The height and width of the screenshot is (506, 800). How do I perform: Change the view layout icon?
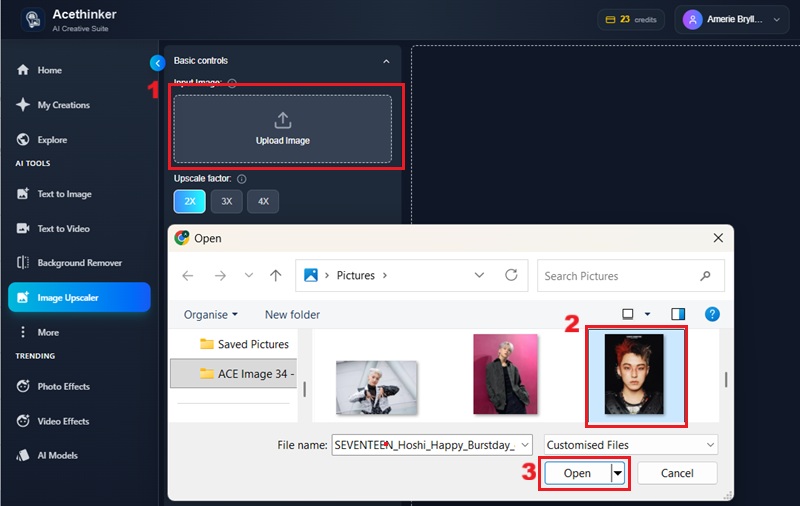click(x=628, y=314)
